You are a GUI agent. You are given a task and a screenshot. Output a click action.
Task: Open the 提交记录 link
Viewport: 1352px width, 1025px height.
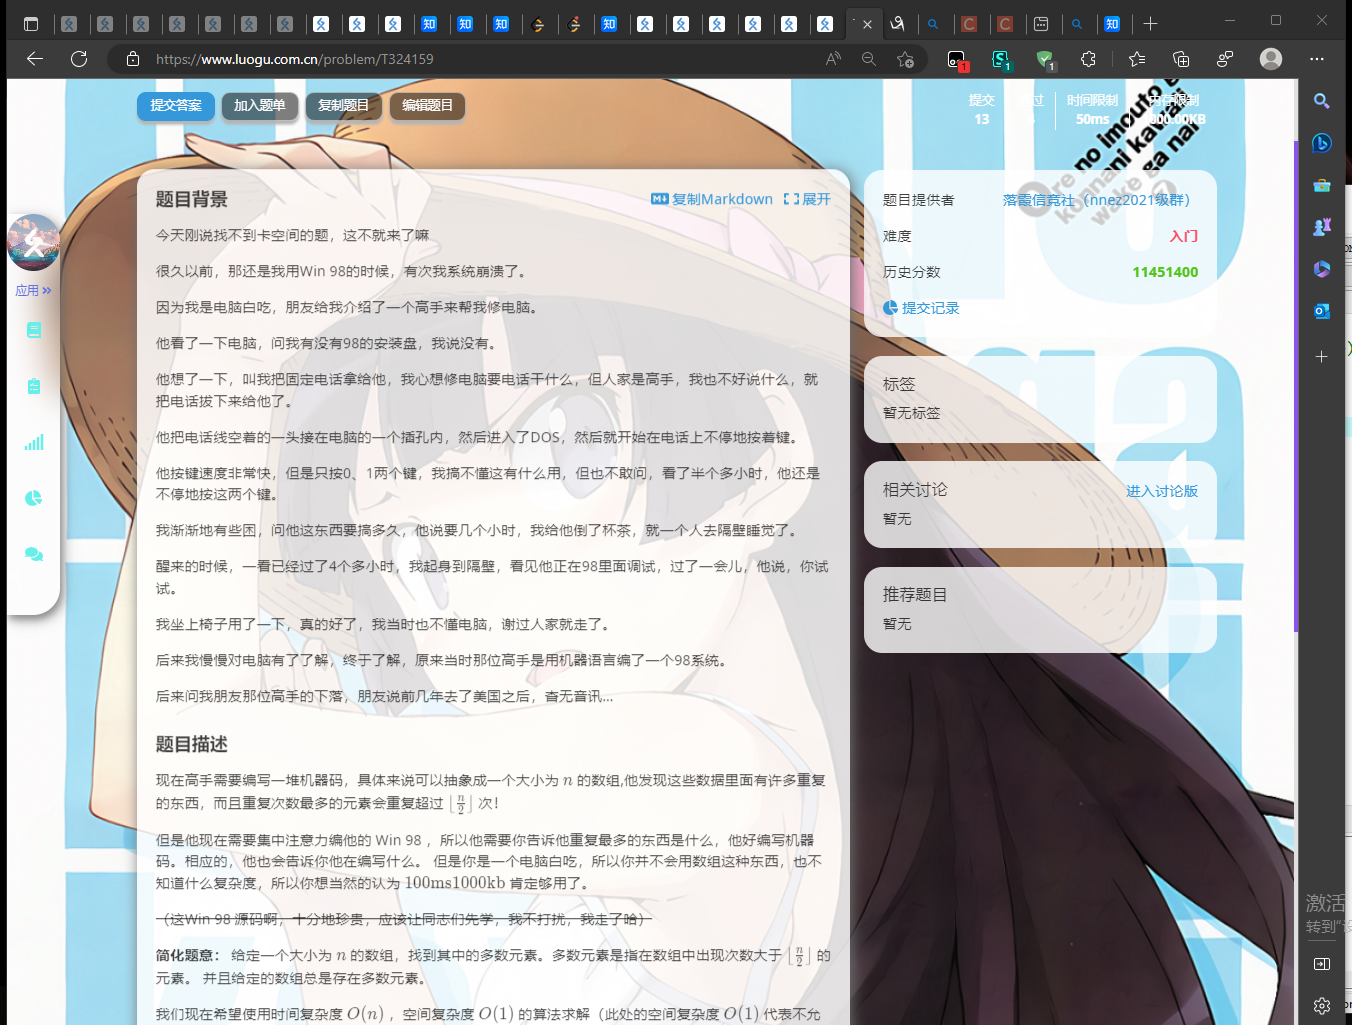921,308
